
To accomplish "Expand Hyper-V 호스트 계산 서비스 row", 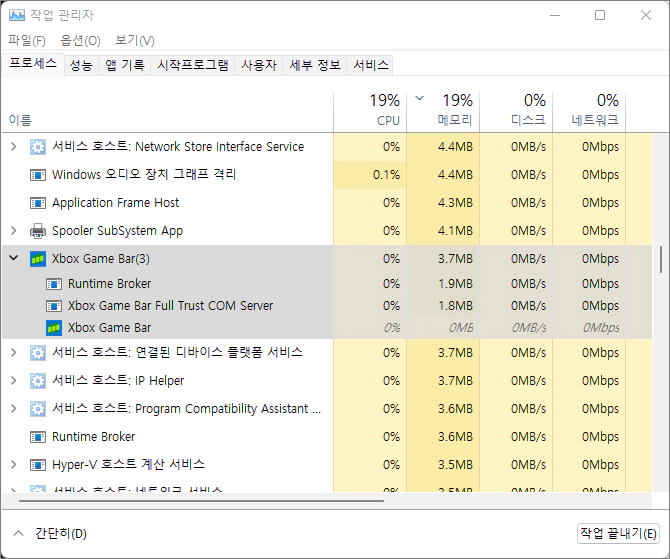I will pyautogui.click(x=14, y=465).
